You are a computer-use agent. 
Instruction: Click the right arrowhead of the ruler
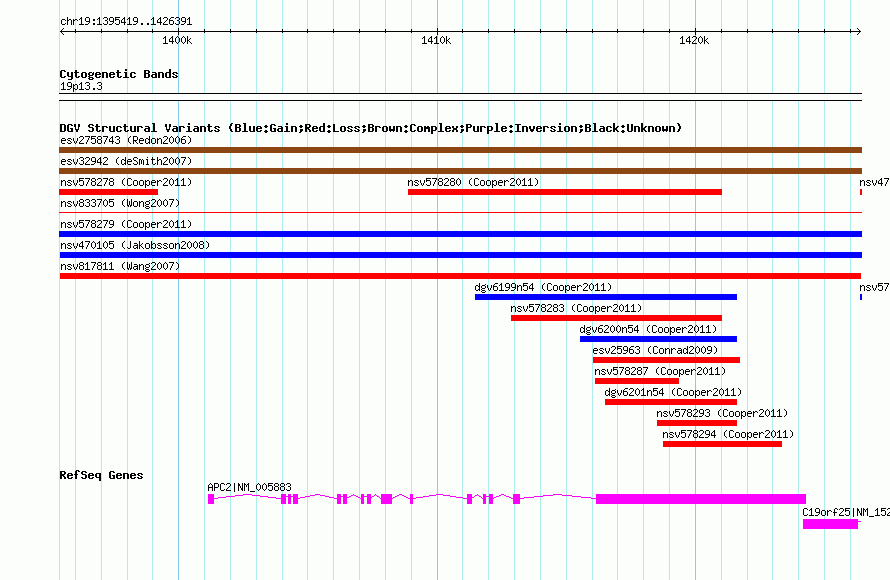(859, 31)
